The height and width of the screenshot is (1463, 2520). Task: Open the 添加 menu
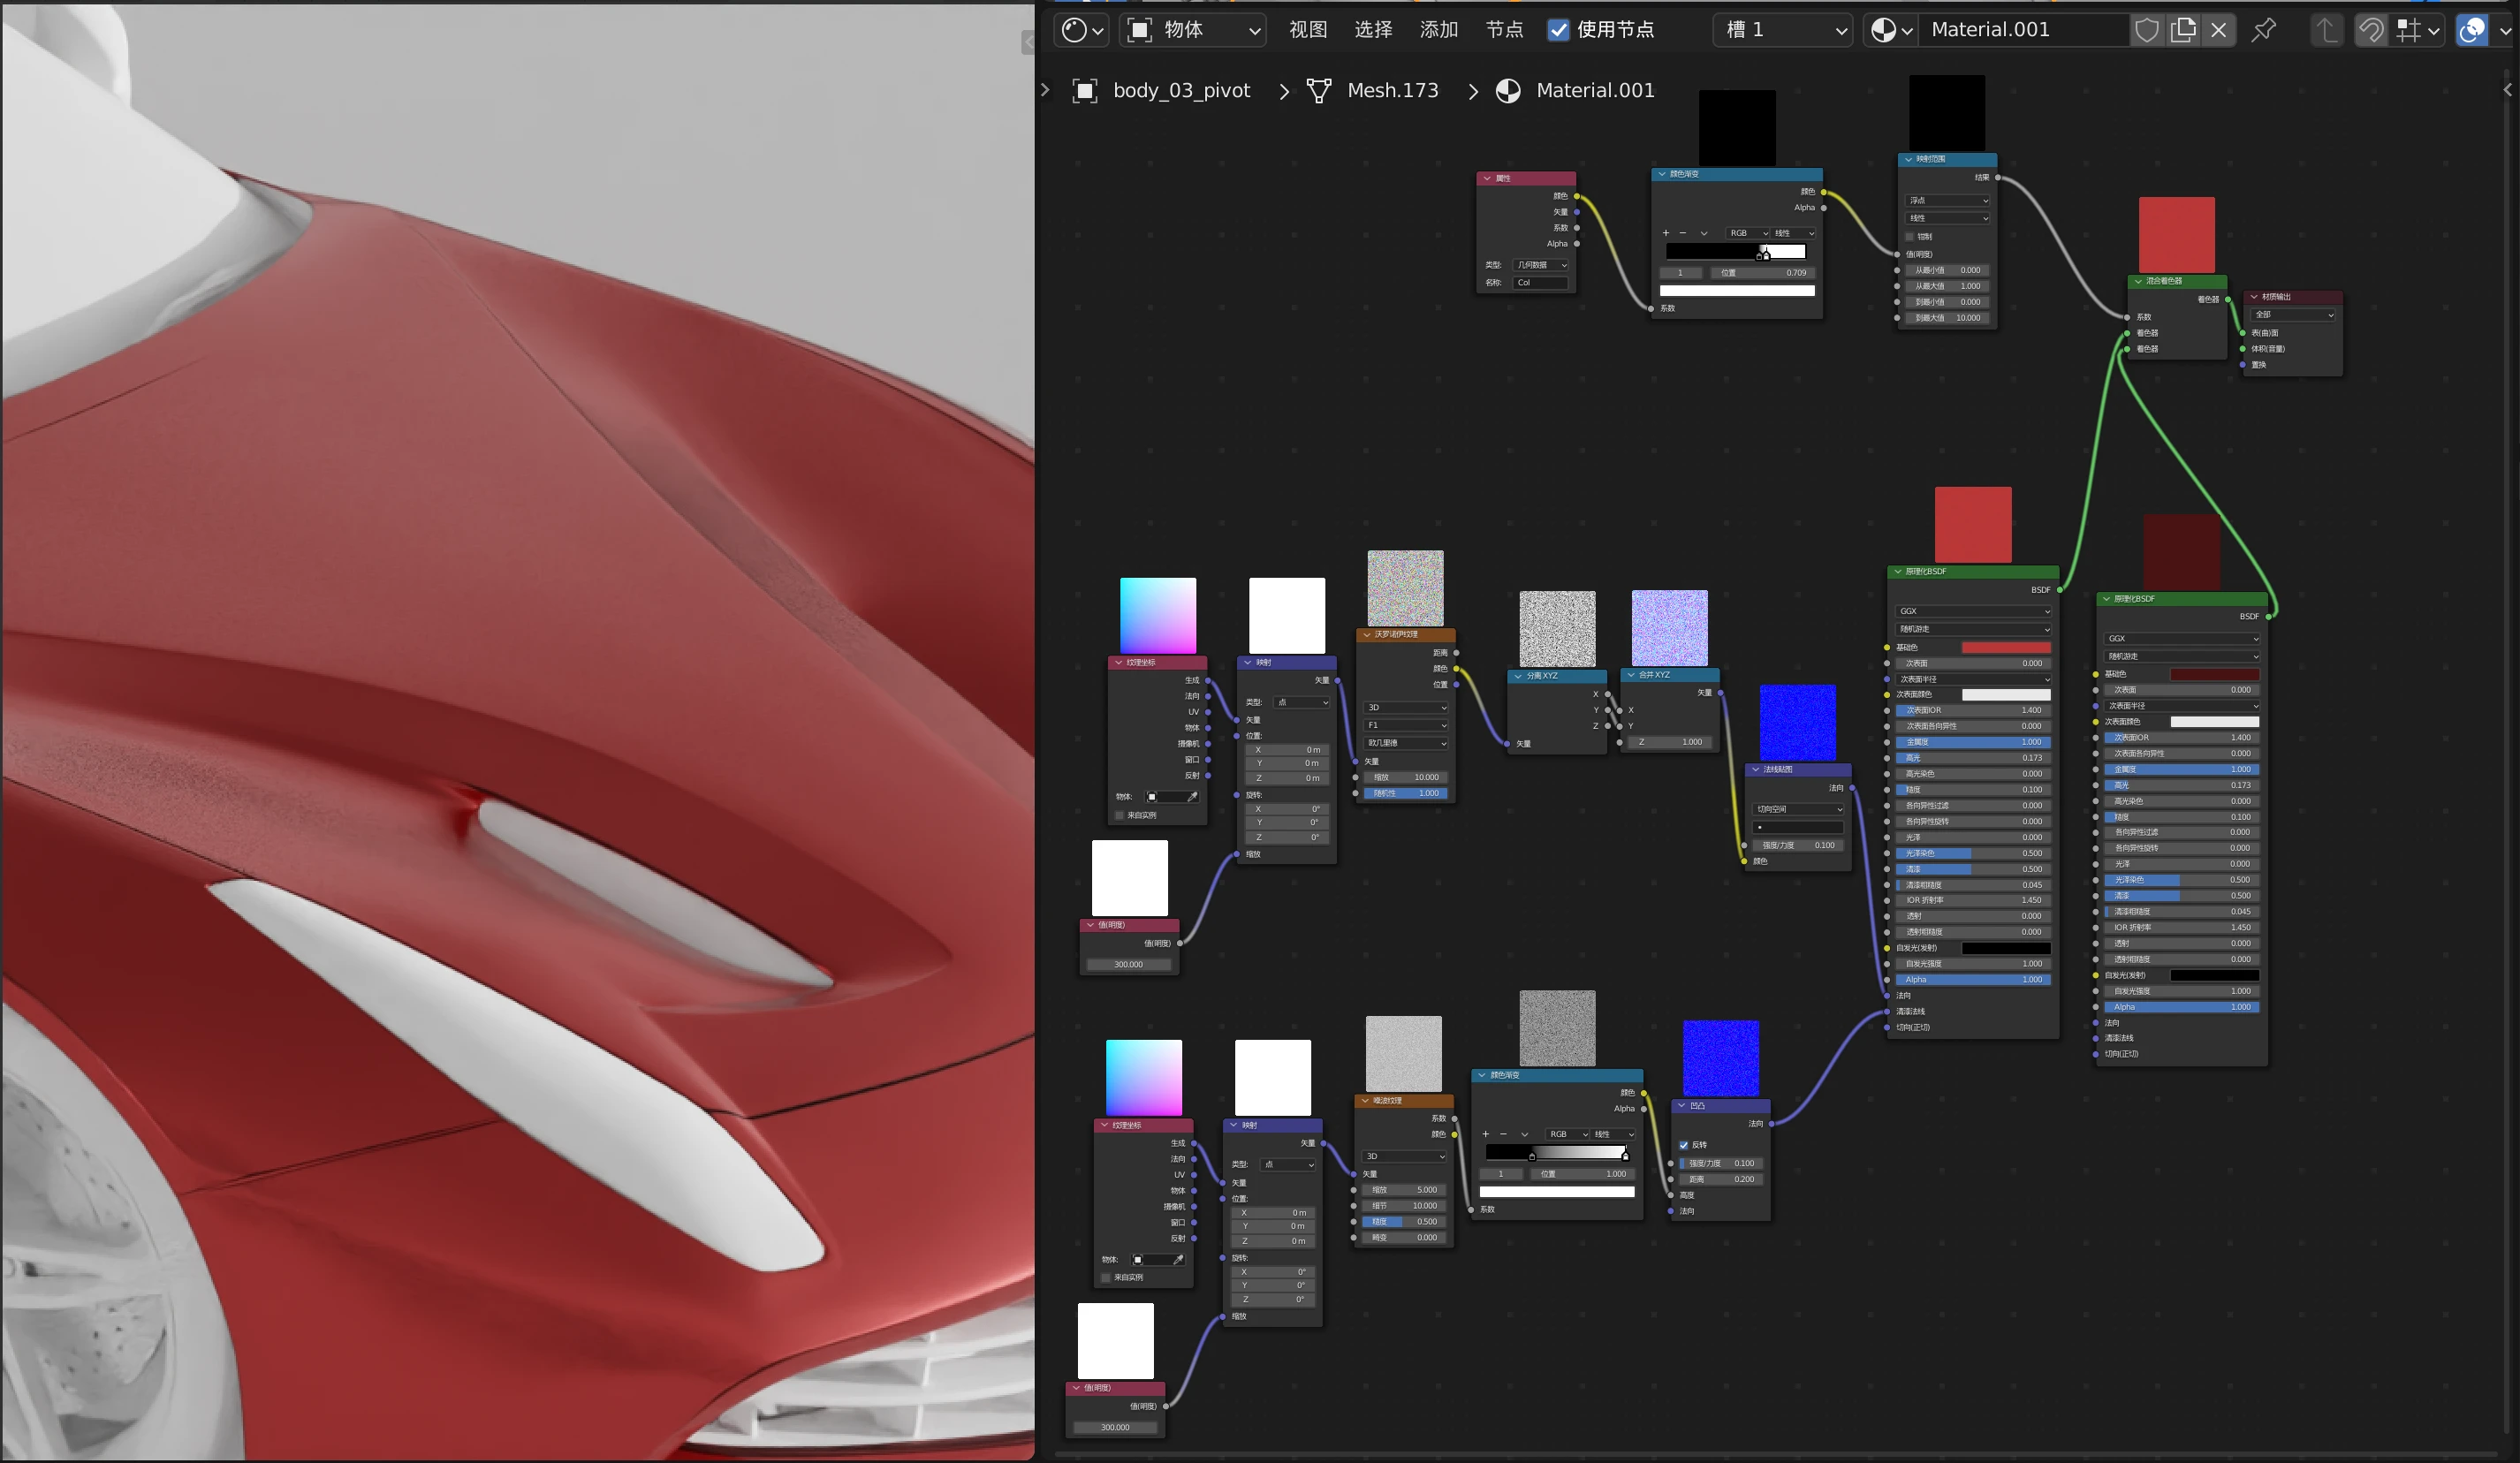pyautogui.click(x=1438, y=30)
